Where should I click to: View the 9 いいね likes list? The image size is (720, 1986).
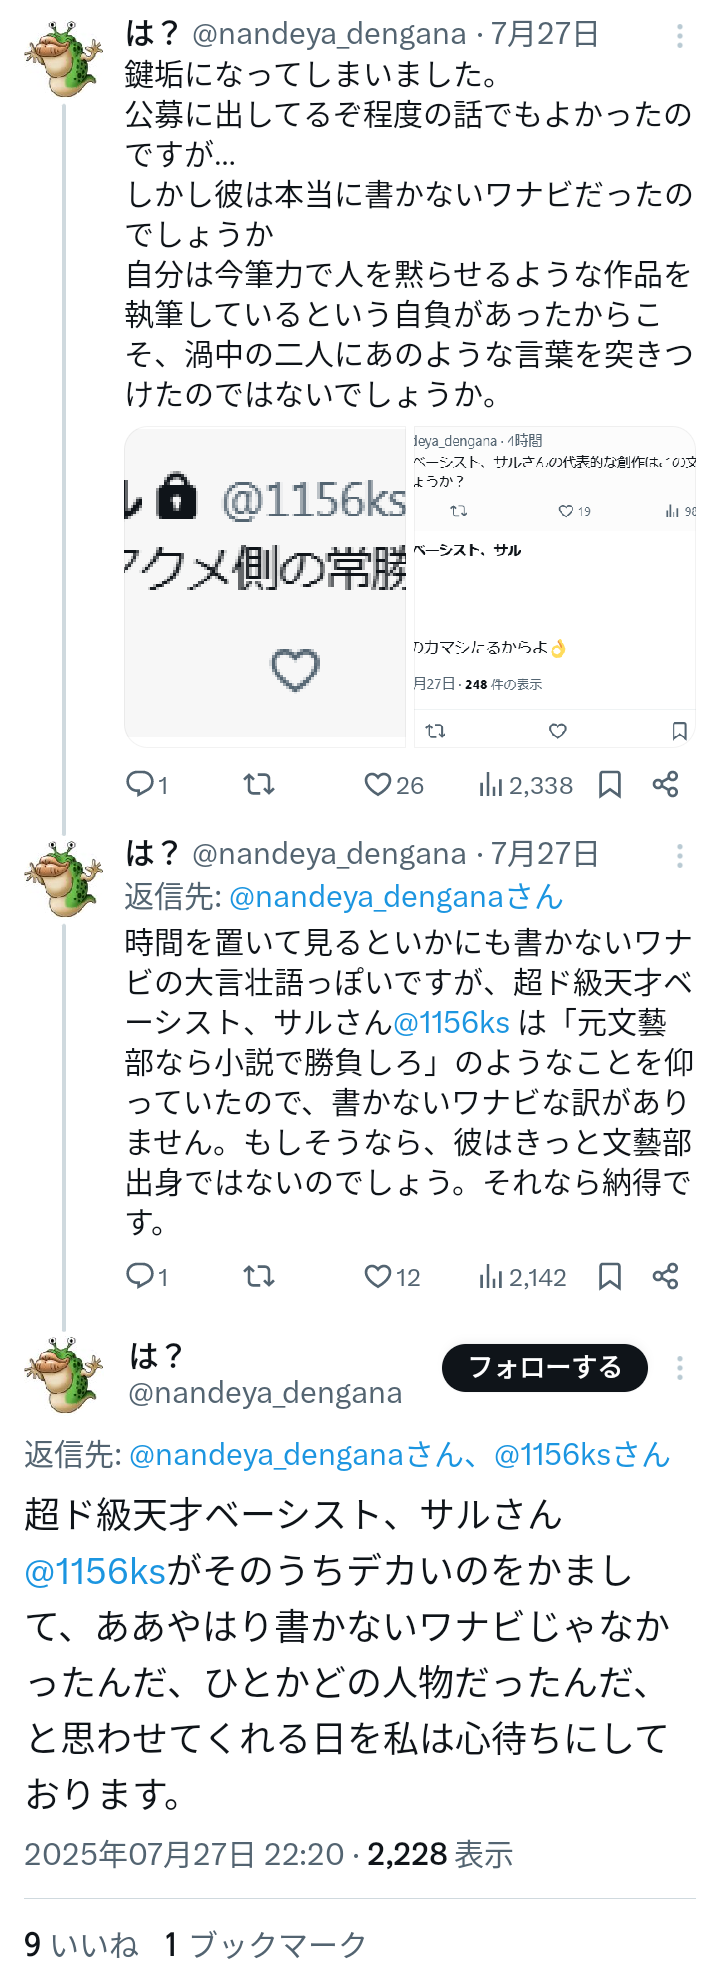(81, 1945)
